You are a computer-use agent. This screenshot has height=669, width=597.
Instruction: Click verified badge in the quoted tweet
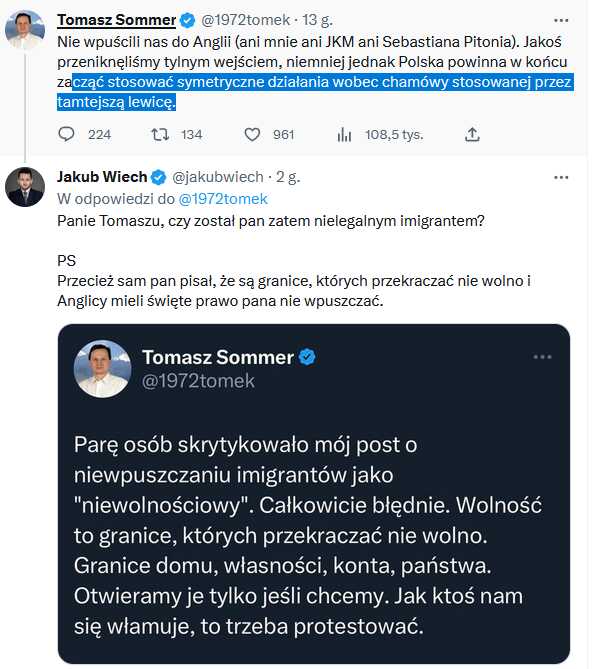pyautogui.click(x=307, y=357)
